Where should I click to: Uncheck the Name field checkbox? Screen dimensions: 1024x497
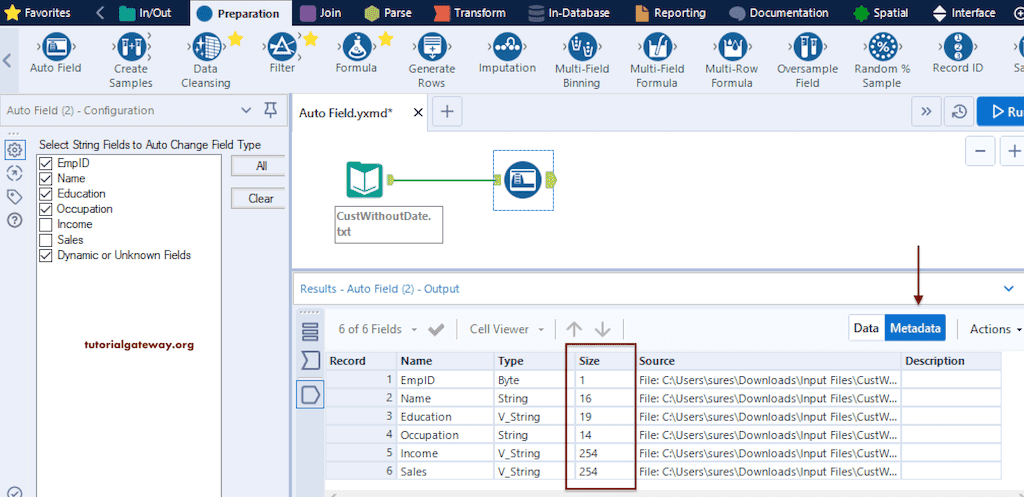pos(46,178)
